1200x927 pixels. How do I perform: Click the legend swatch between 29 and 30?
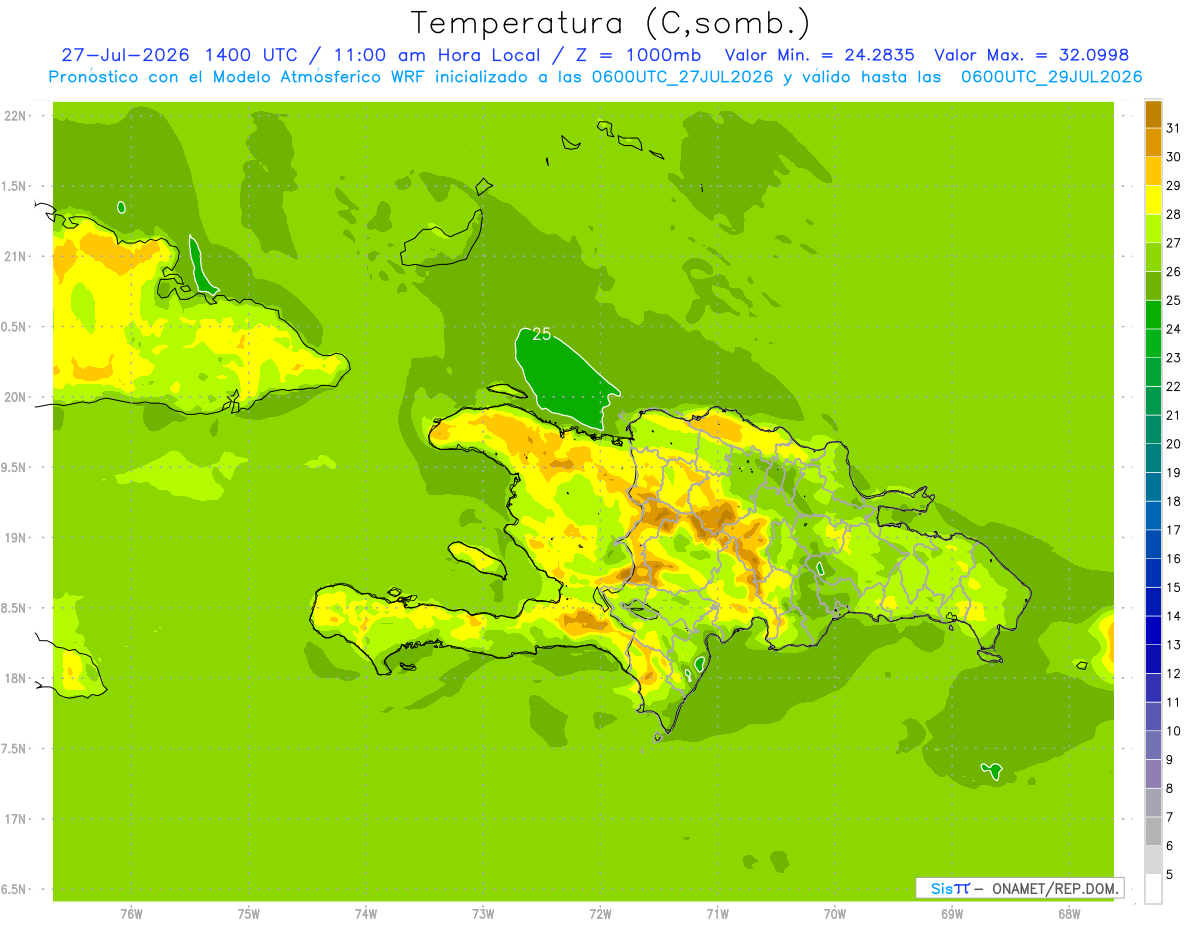click(1153, 171)
